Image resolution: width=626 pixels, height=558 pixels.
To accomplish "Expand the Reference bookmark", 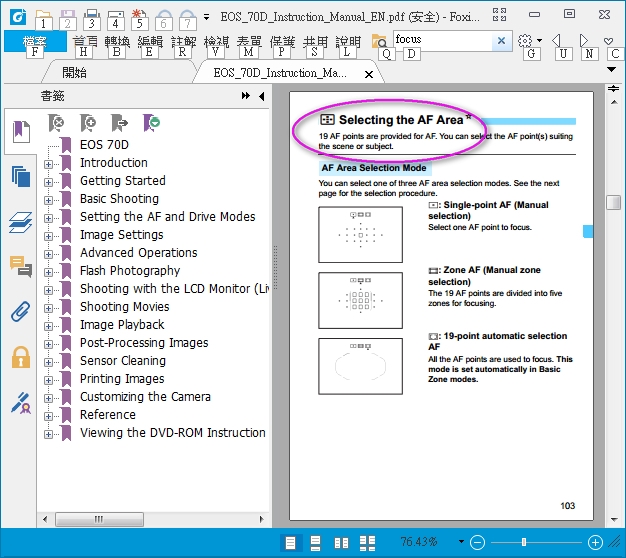I will pyautogui.click(x=48, y=416).
